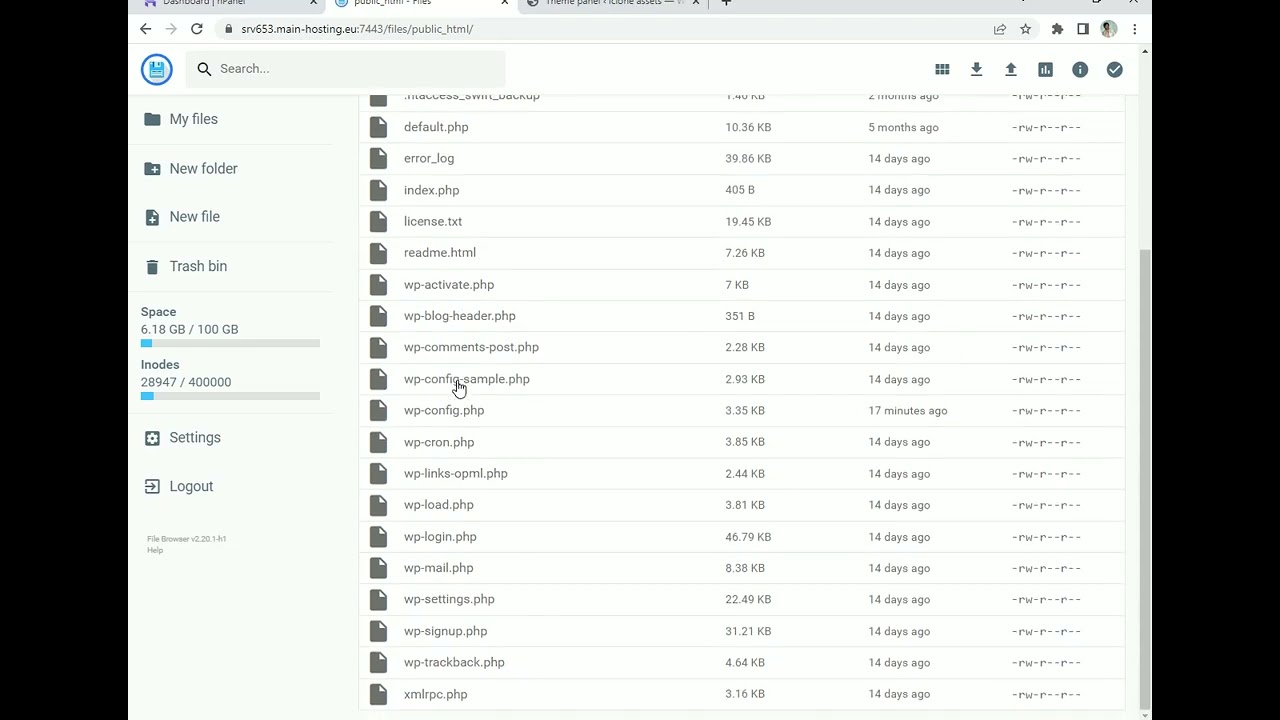1280x720 pixels.
Task: Click the file icon beside wp-cron.php
Action: (x=378, y=442)
